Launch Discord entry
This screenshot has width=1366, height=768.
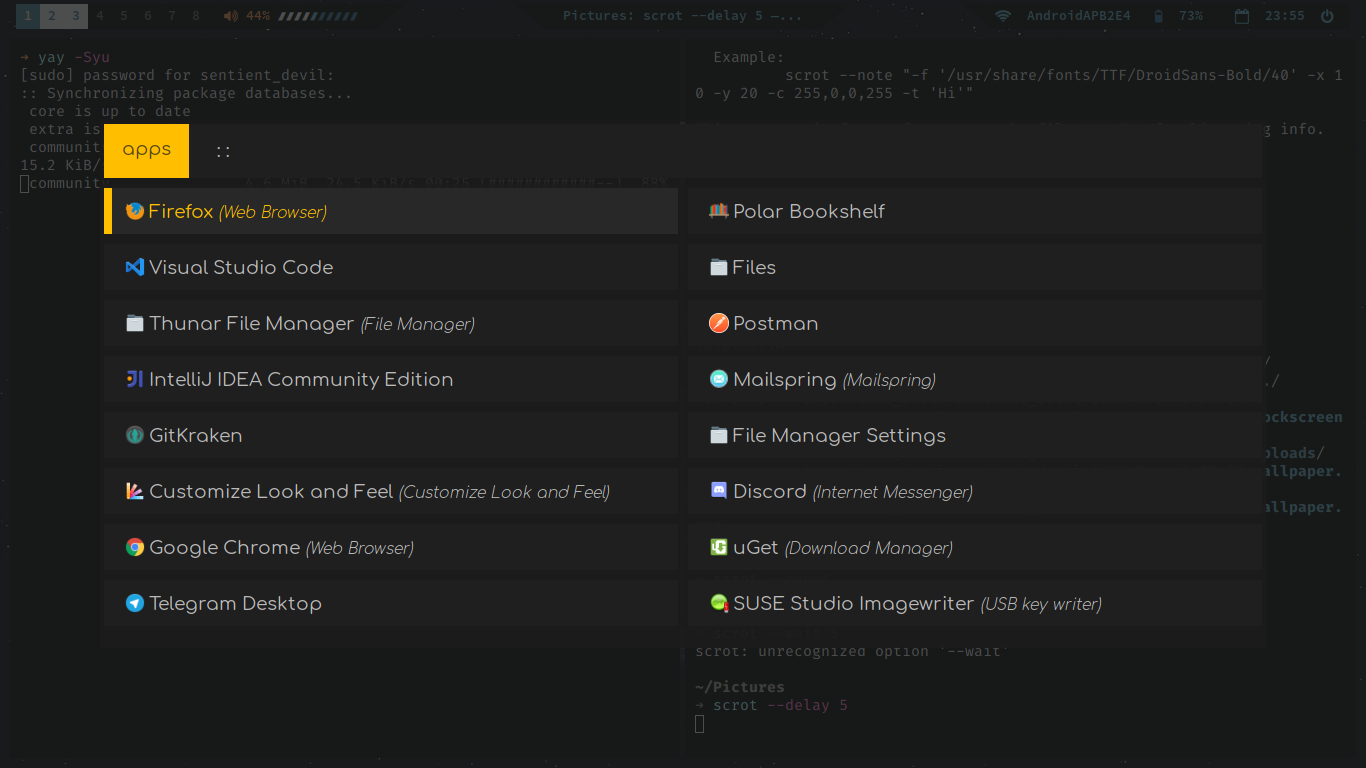pyautogui.click(x=975, y=491)
